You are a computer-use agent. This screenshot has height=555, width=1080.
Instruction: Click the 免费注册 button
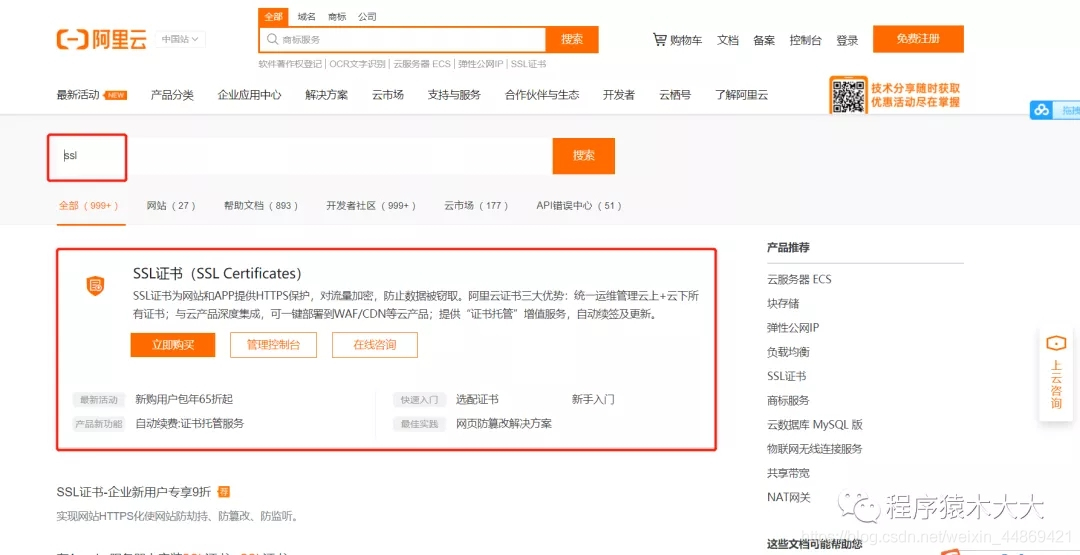pos(918,39)
